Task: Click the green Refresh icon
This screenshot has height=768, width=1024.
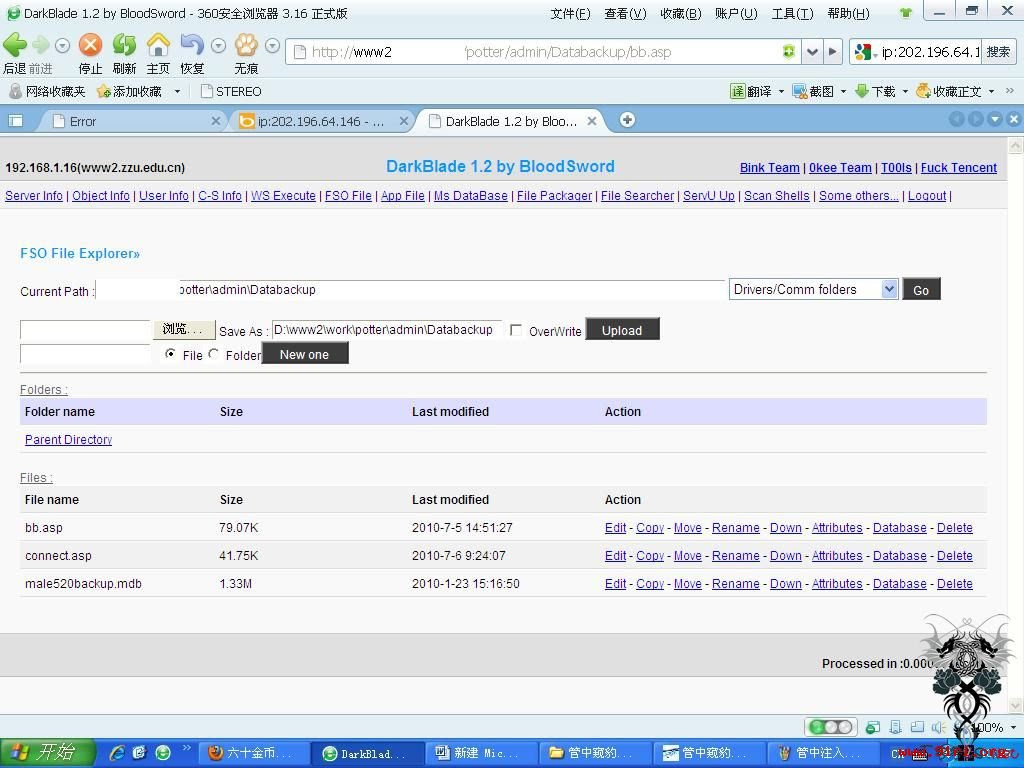Action: click(x=124, y=44)
